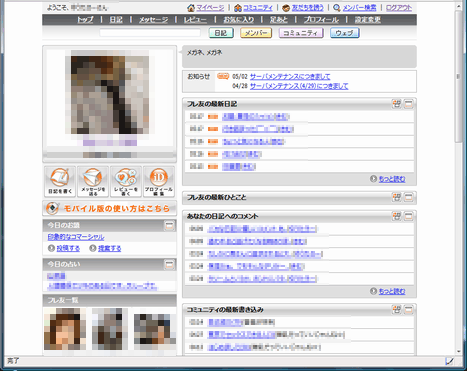Click the scrollbar up arrow

[459, 6]
